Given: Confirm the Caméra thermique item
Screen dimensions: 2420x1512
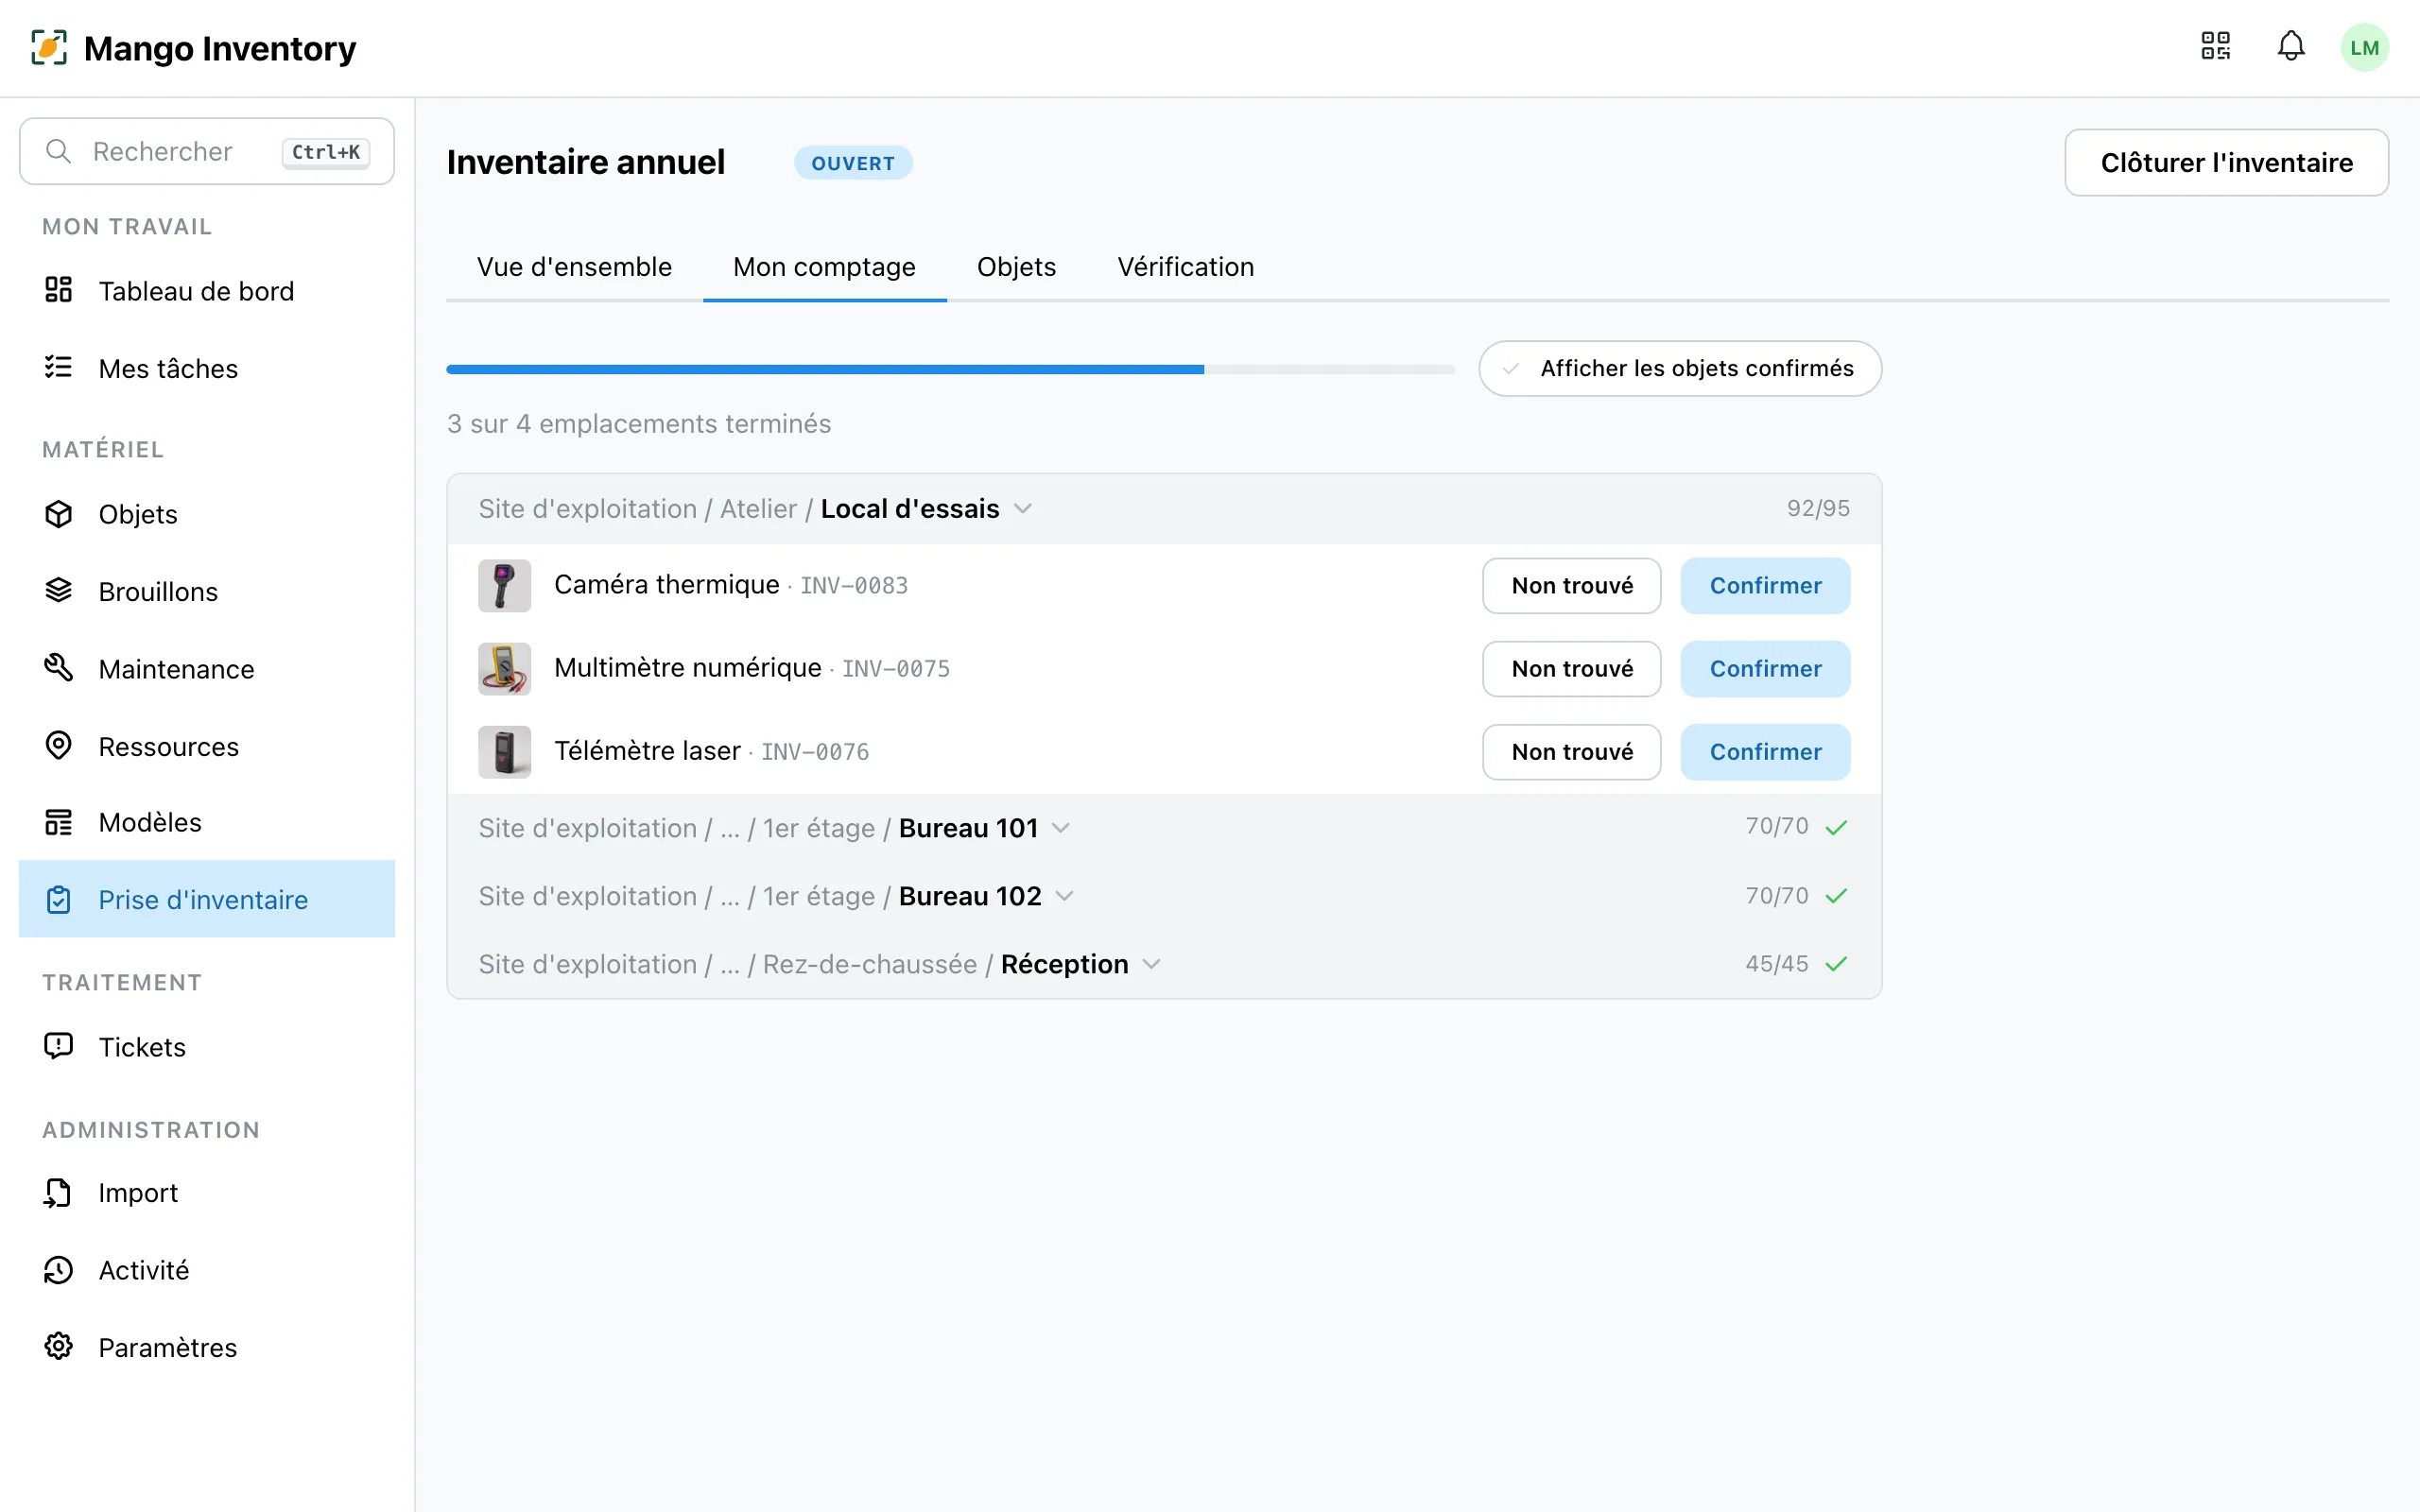Looking at the screenshot, I should (1765, 586).
